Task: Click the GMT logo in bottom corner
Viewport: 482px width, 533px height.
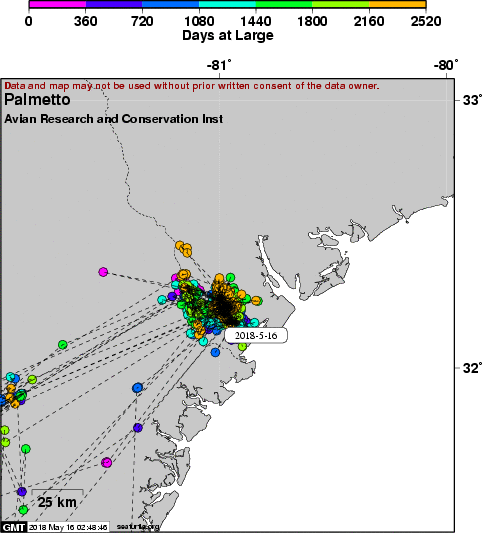Action: pos(14,527)
